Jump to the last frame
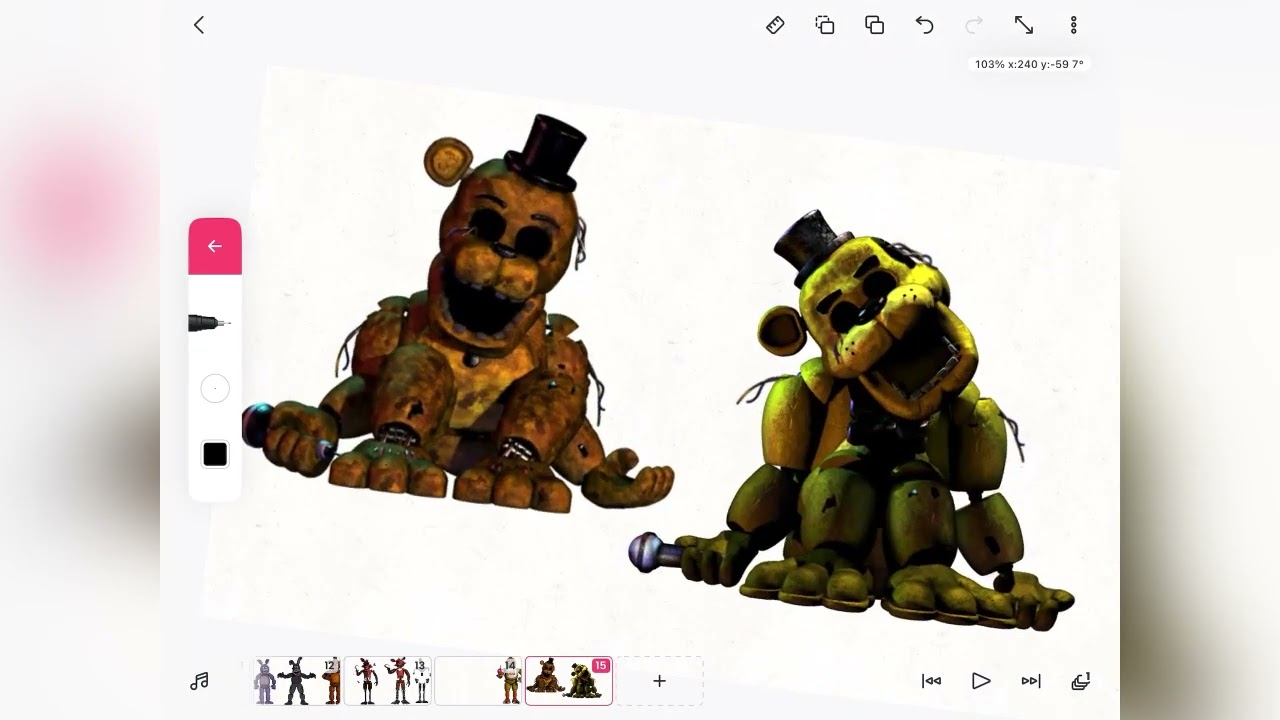 (1031, 681)
